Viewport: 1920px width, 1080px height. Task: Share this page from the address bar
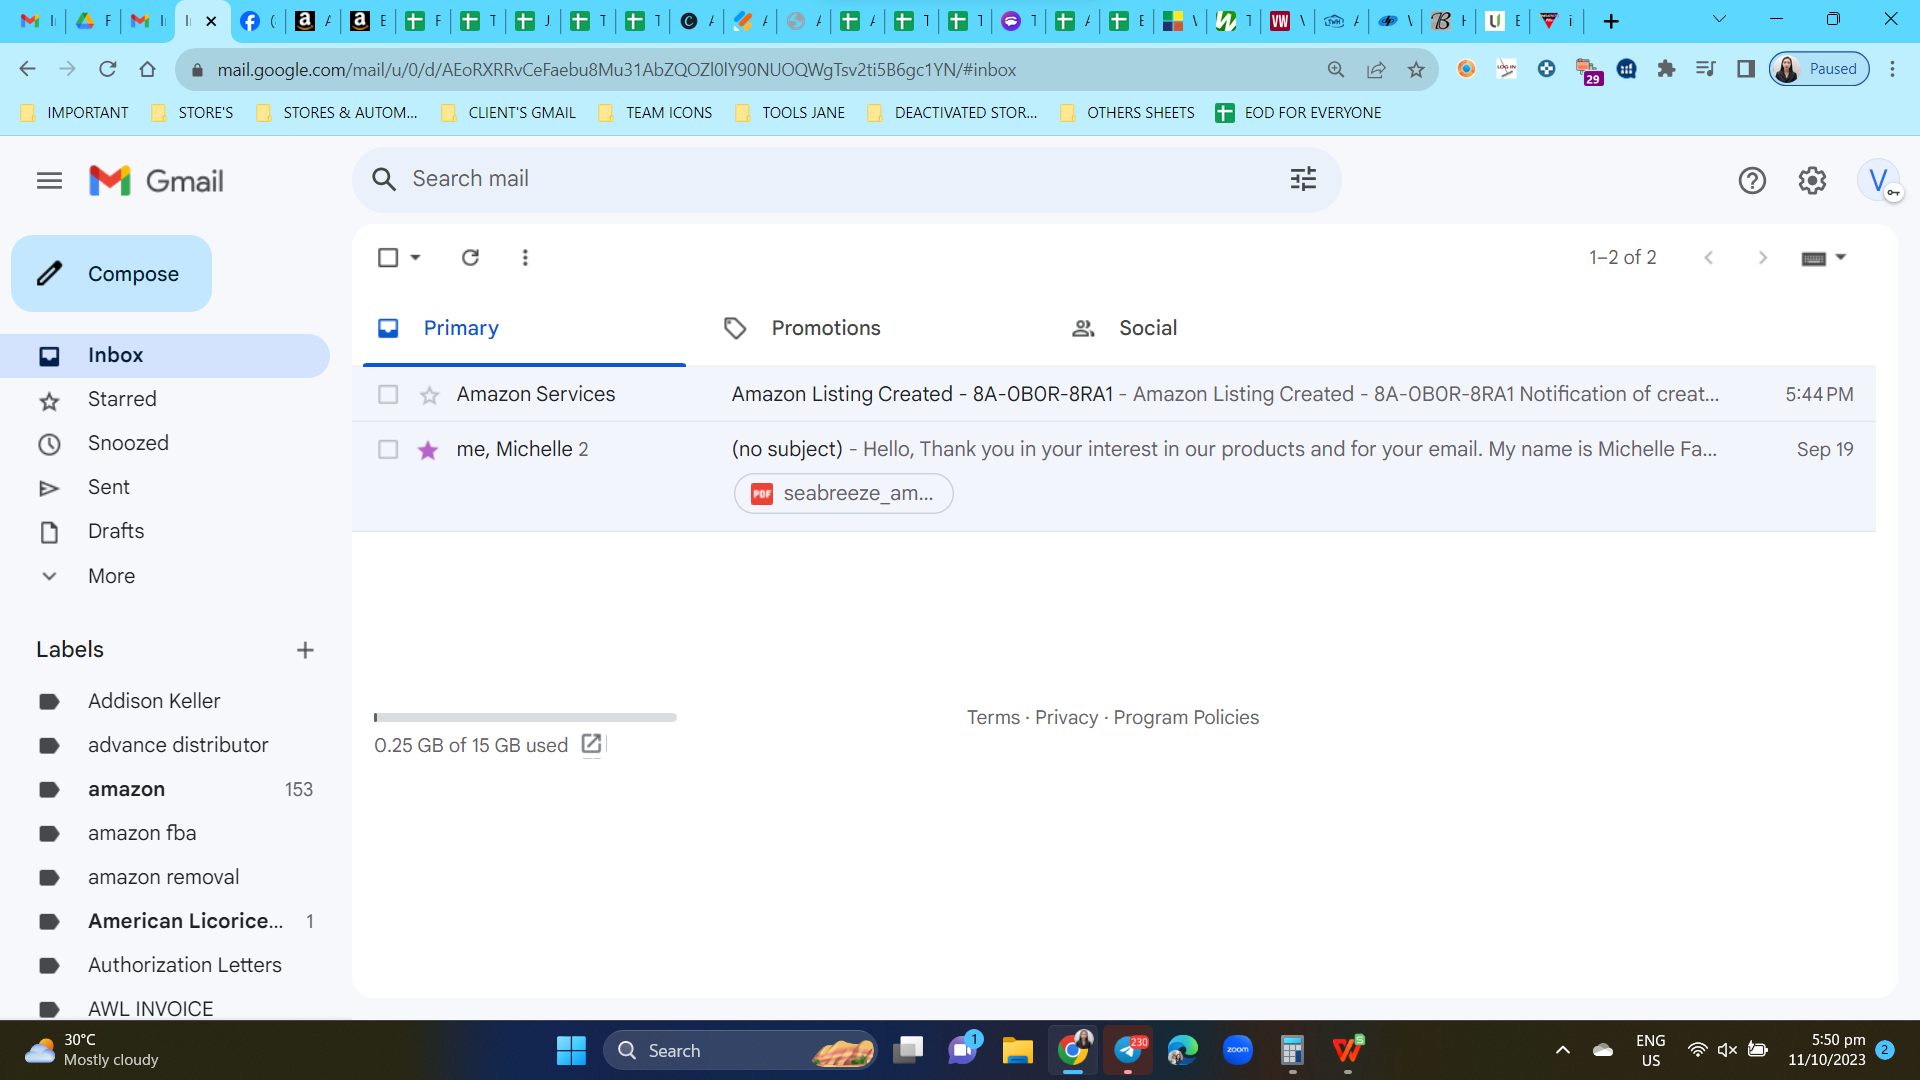(1376, 69)
